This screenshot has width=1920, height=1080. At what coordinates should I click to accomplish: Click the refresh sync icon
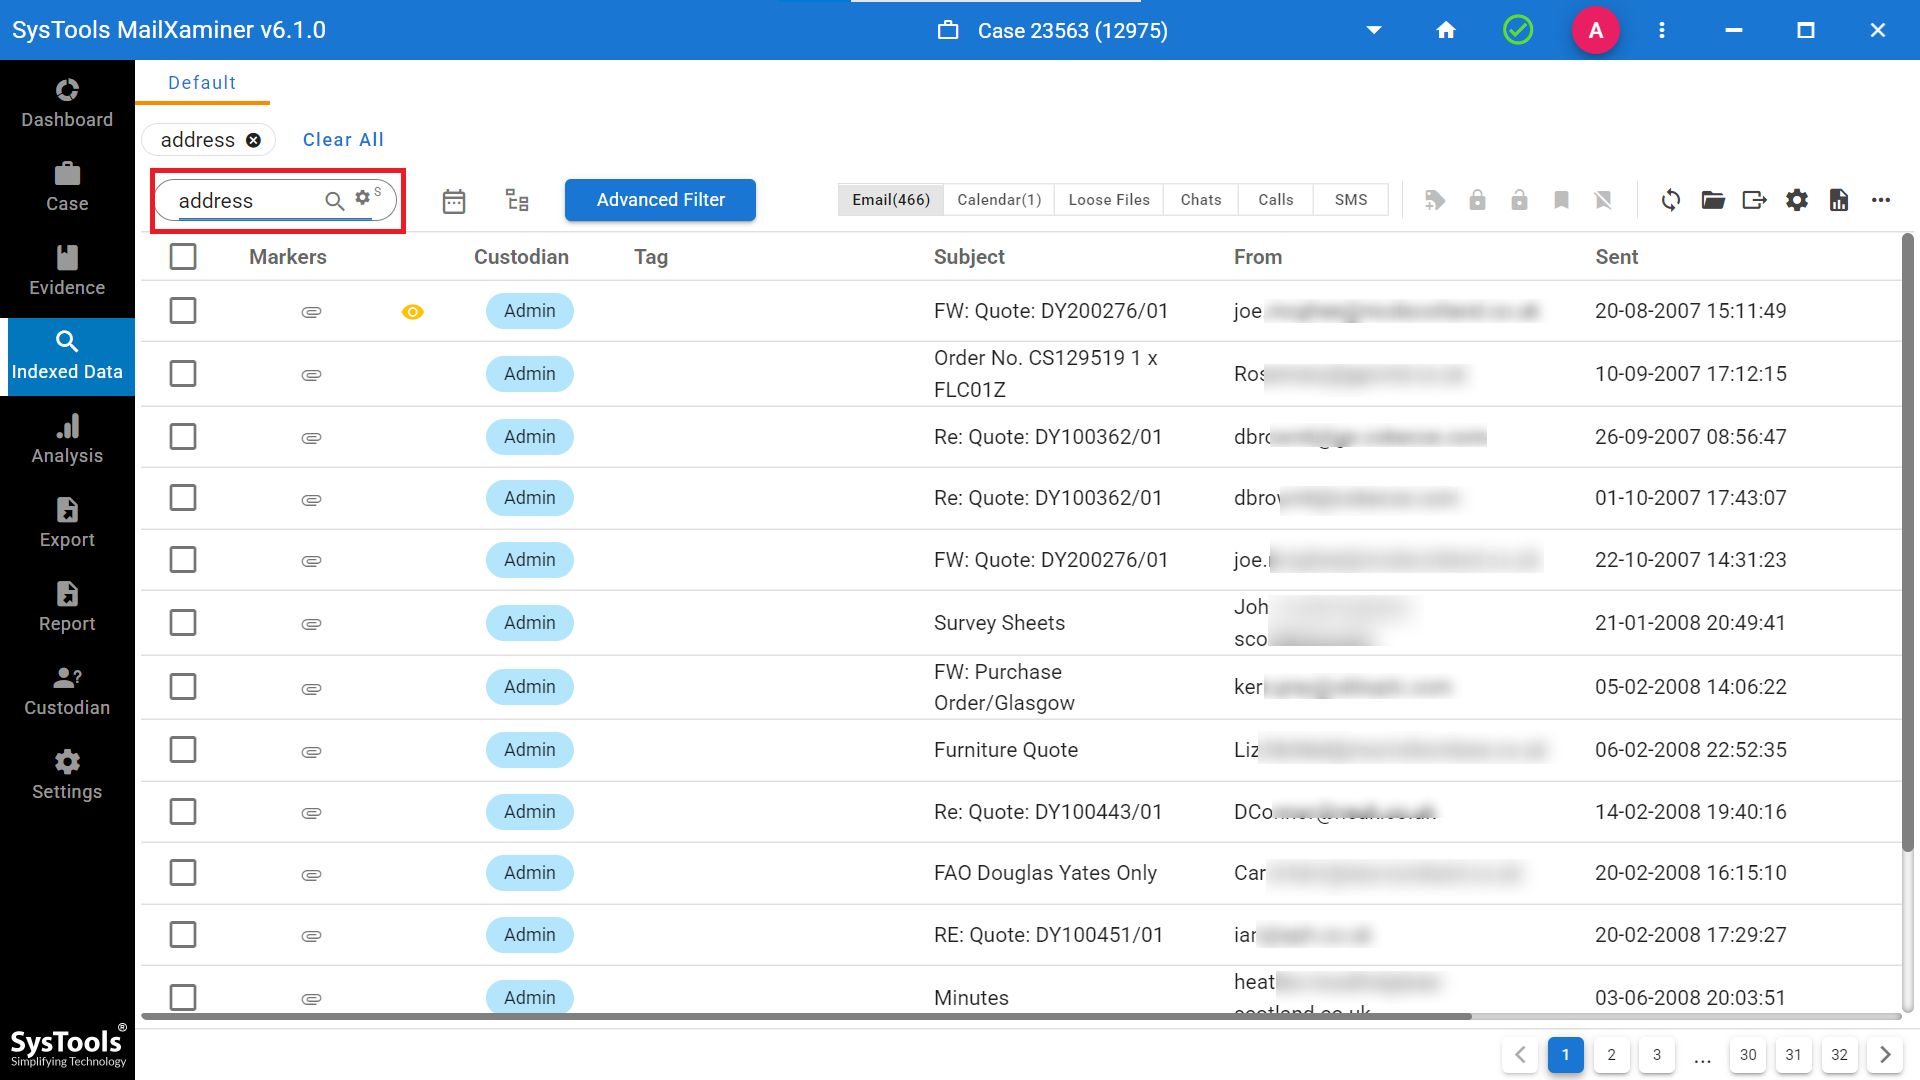1671,200
